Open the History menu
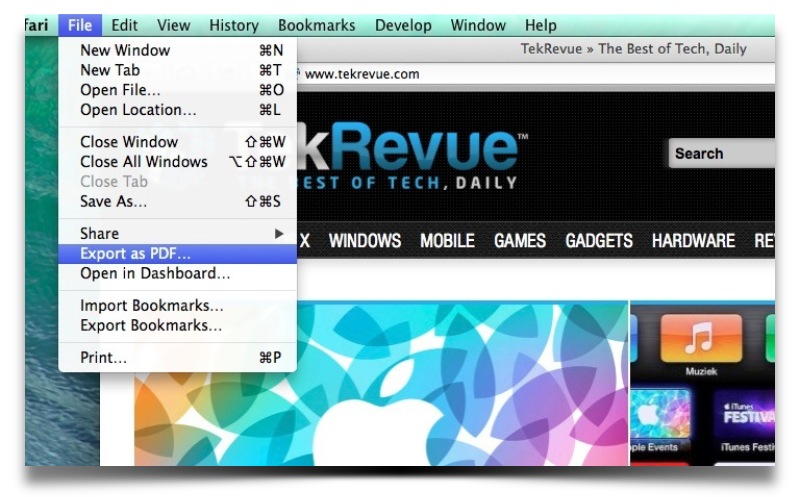Screen dimensions: 799x497 pos(234,25)
